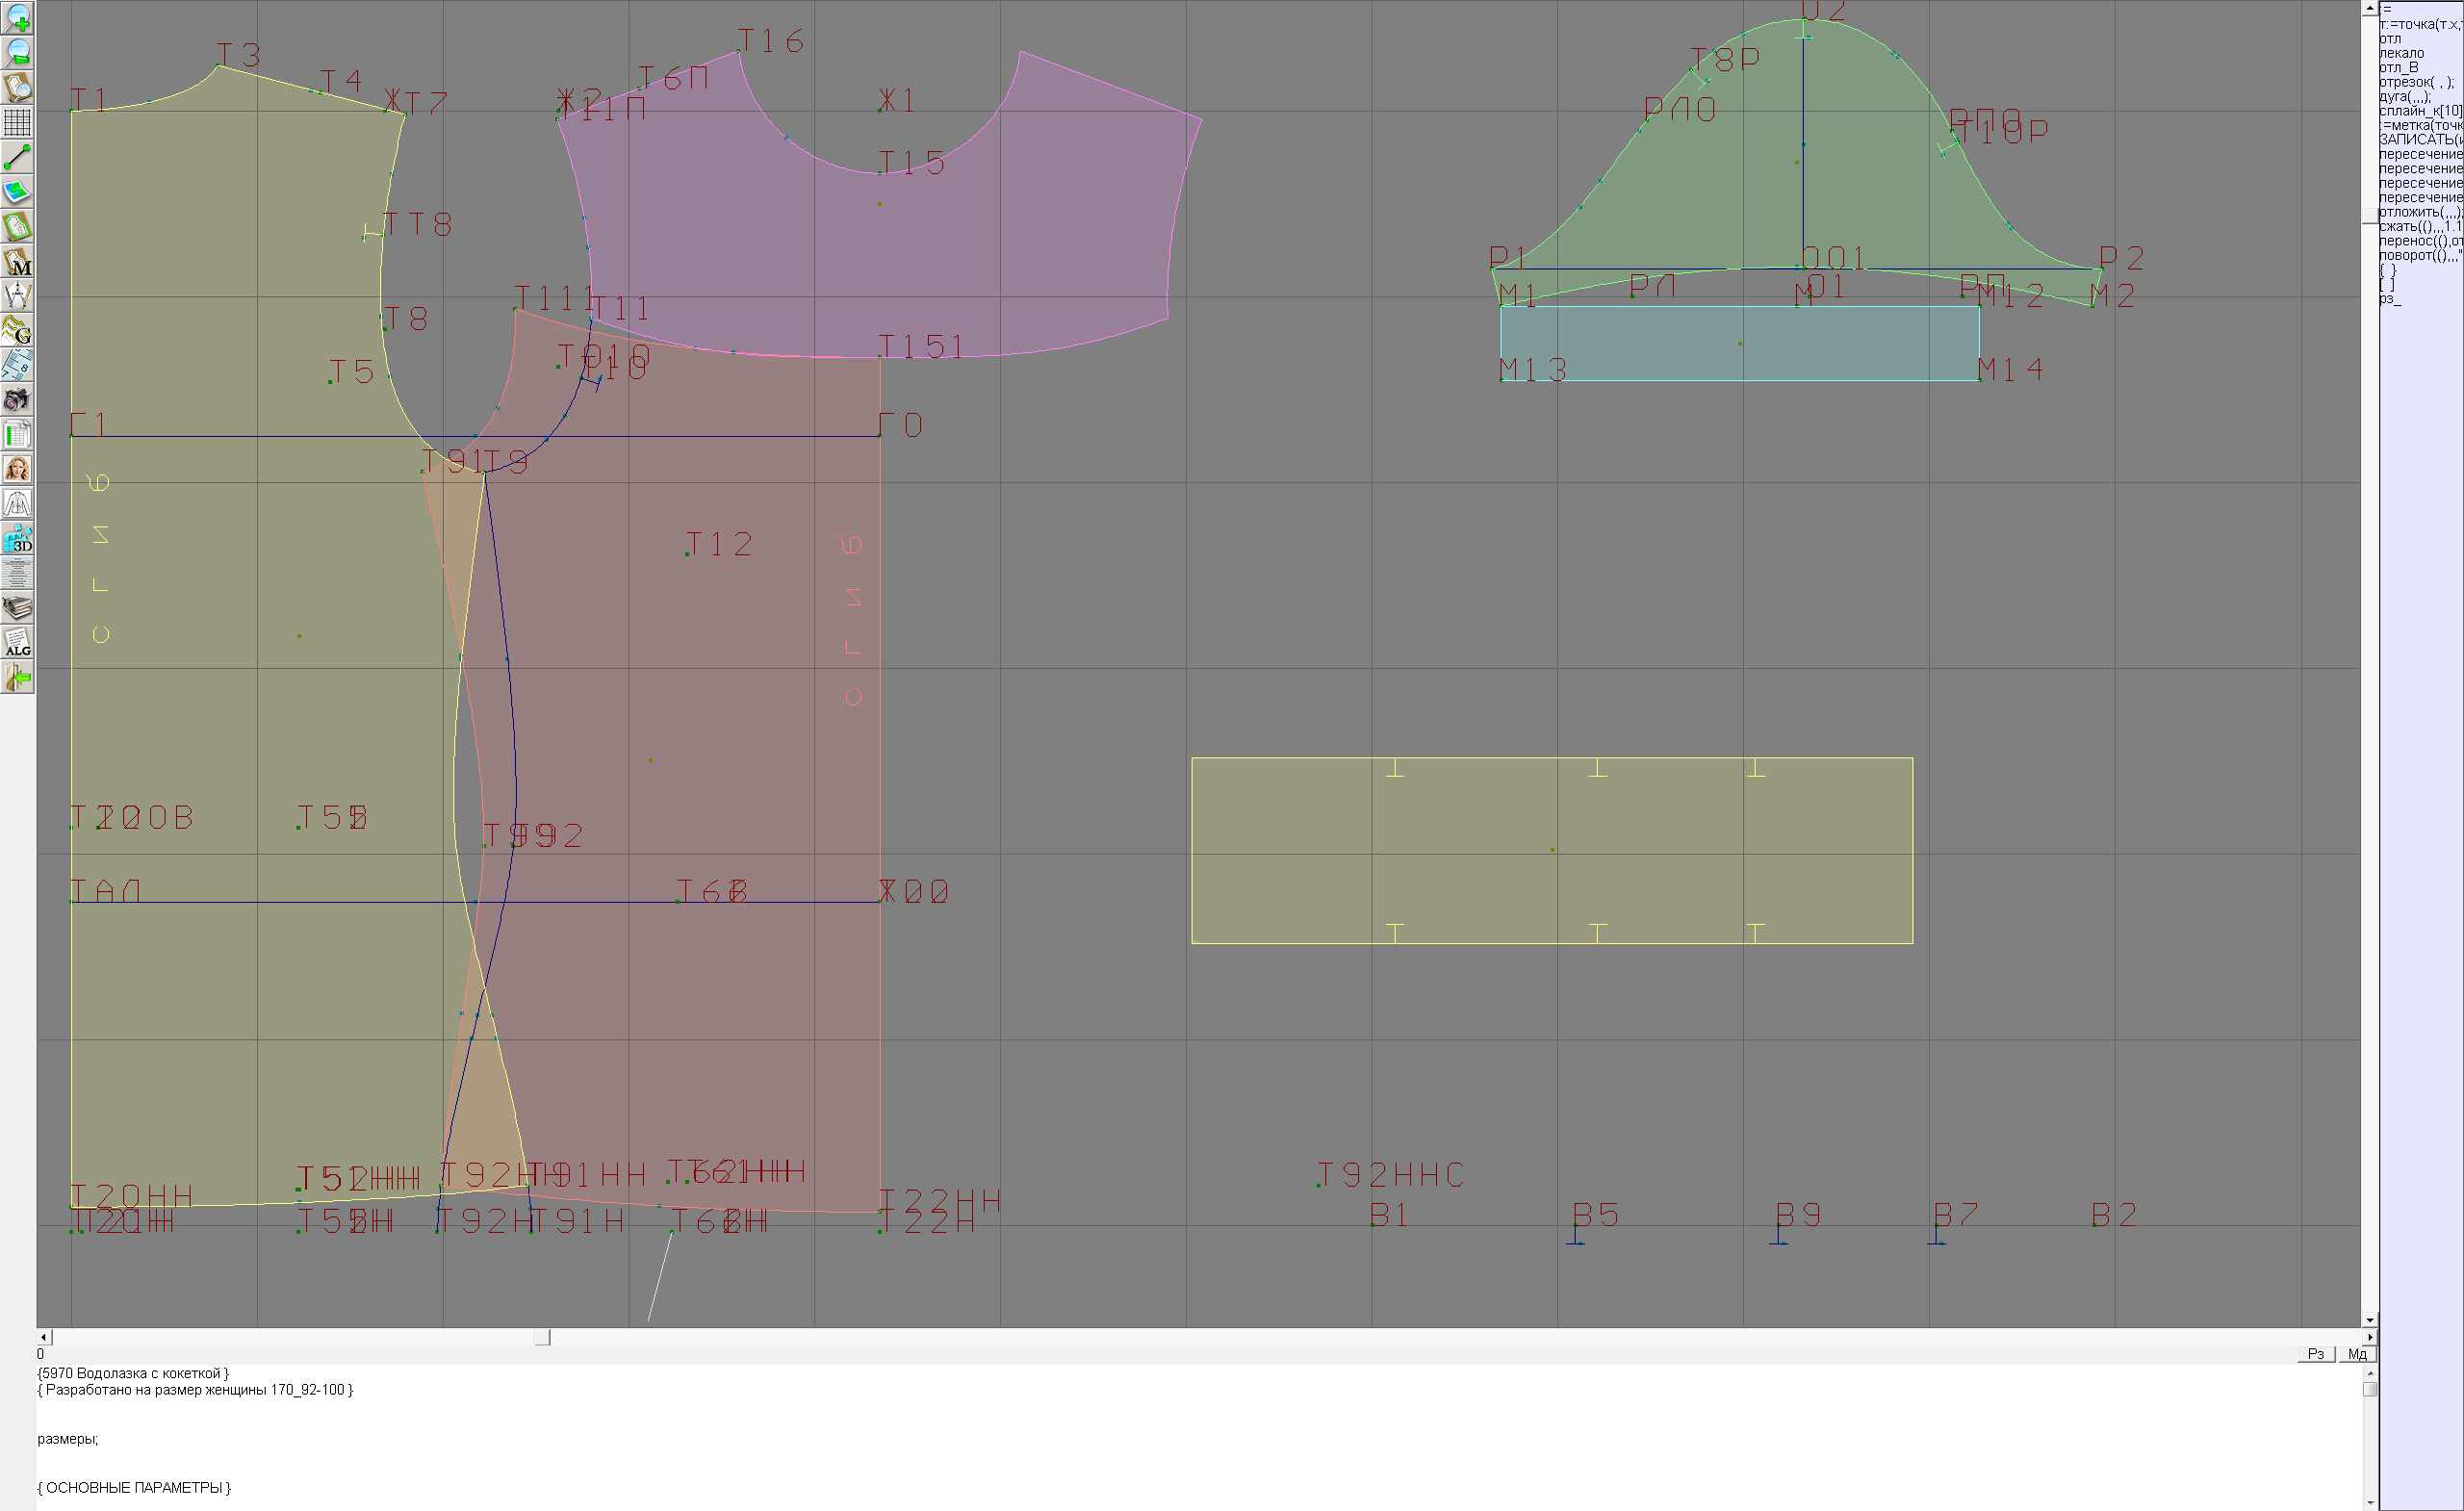Open the 3D view icon
Image resolution: width=2464 pixels, height=1511 pixels.
coord(17,539)
